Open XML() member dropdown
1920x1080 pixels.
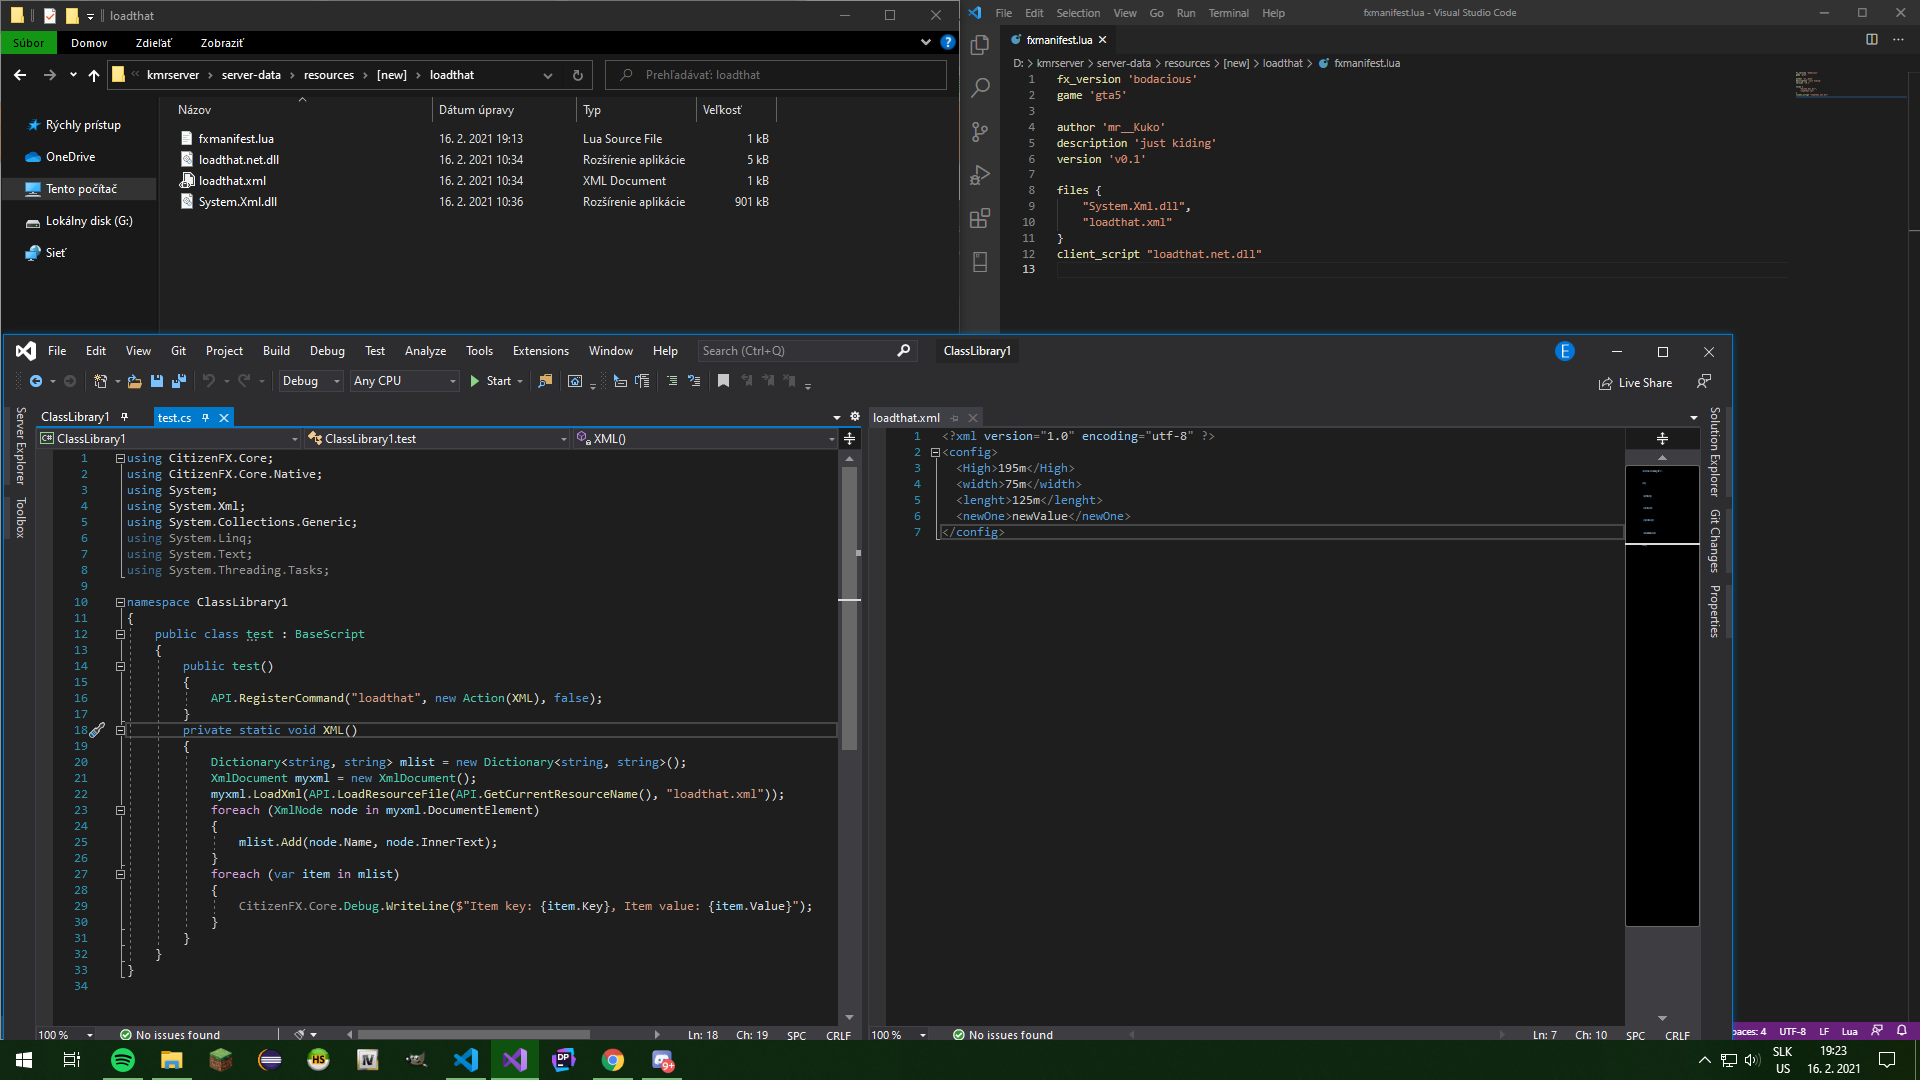[x=704, y=439]
